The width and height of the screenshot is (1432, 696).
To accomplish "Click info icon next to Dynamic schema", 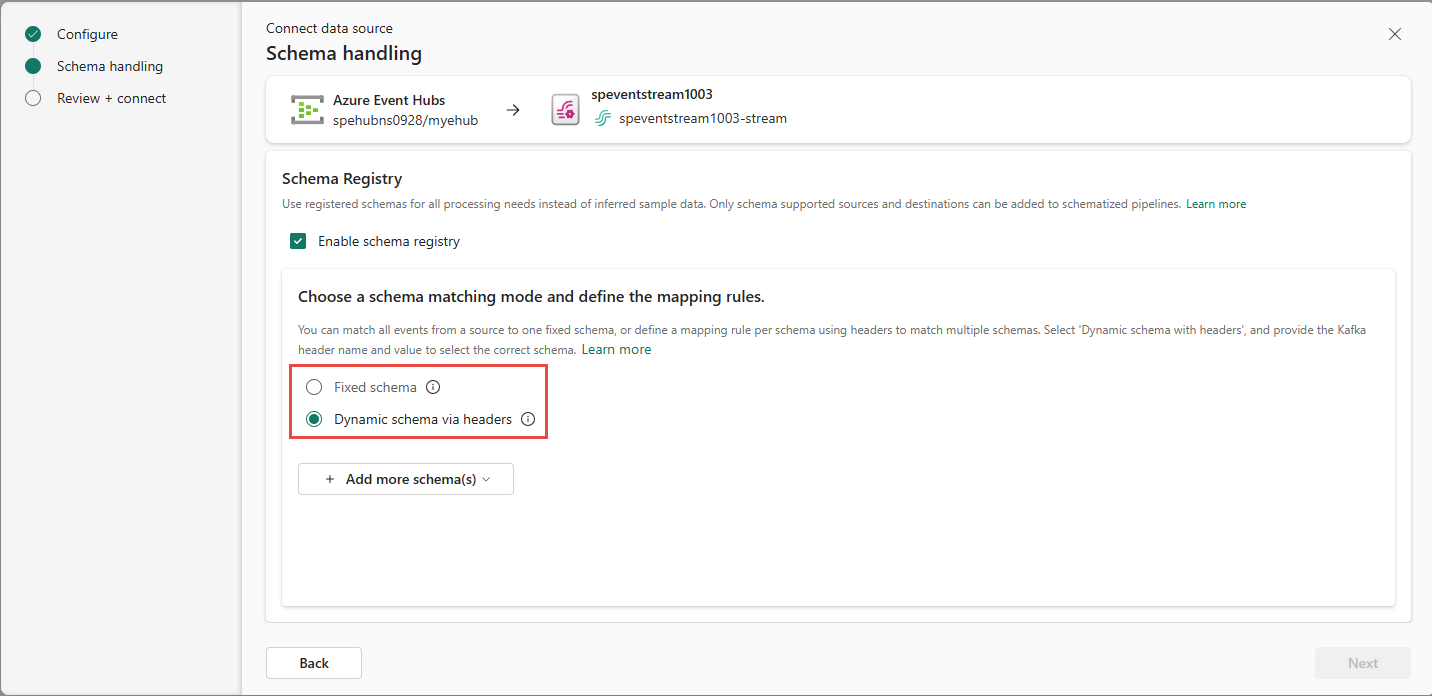I will coord(528,420).
